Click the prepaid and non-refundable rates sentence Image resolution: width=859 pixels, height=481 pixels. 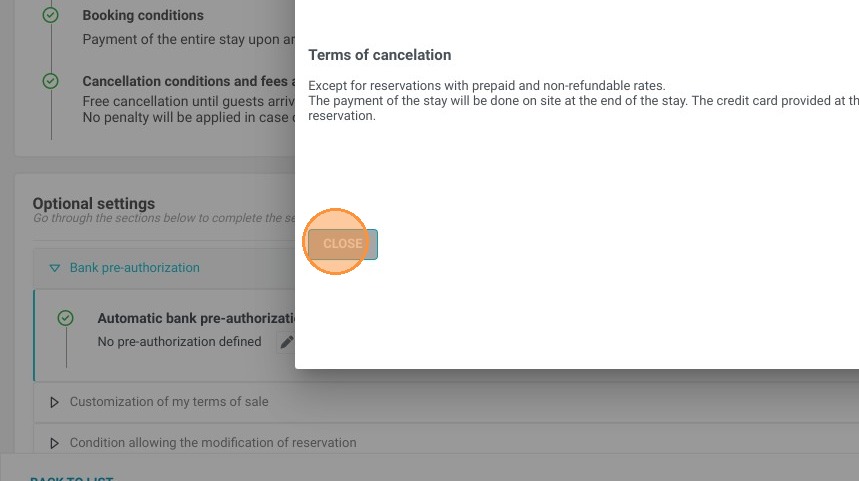pyautogui.click(x=486, y=85)
